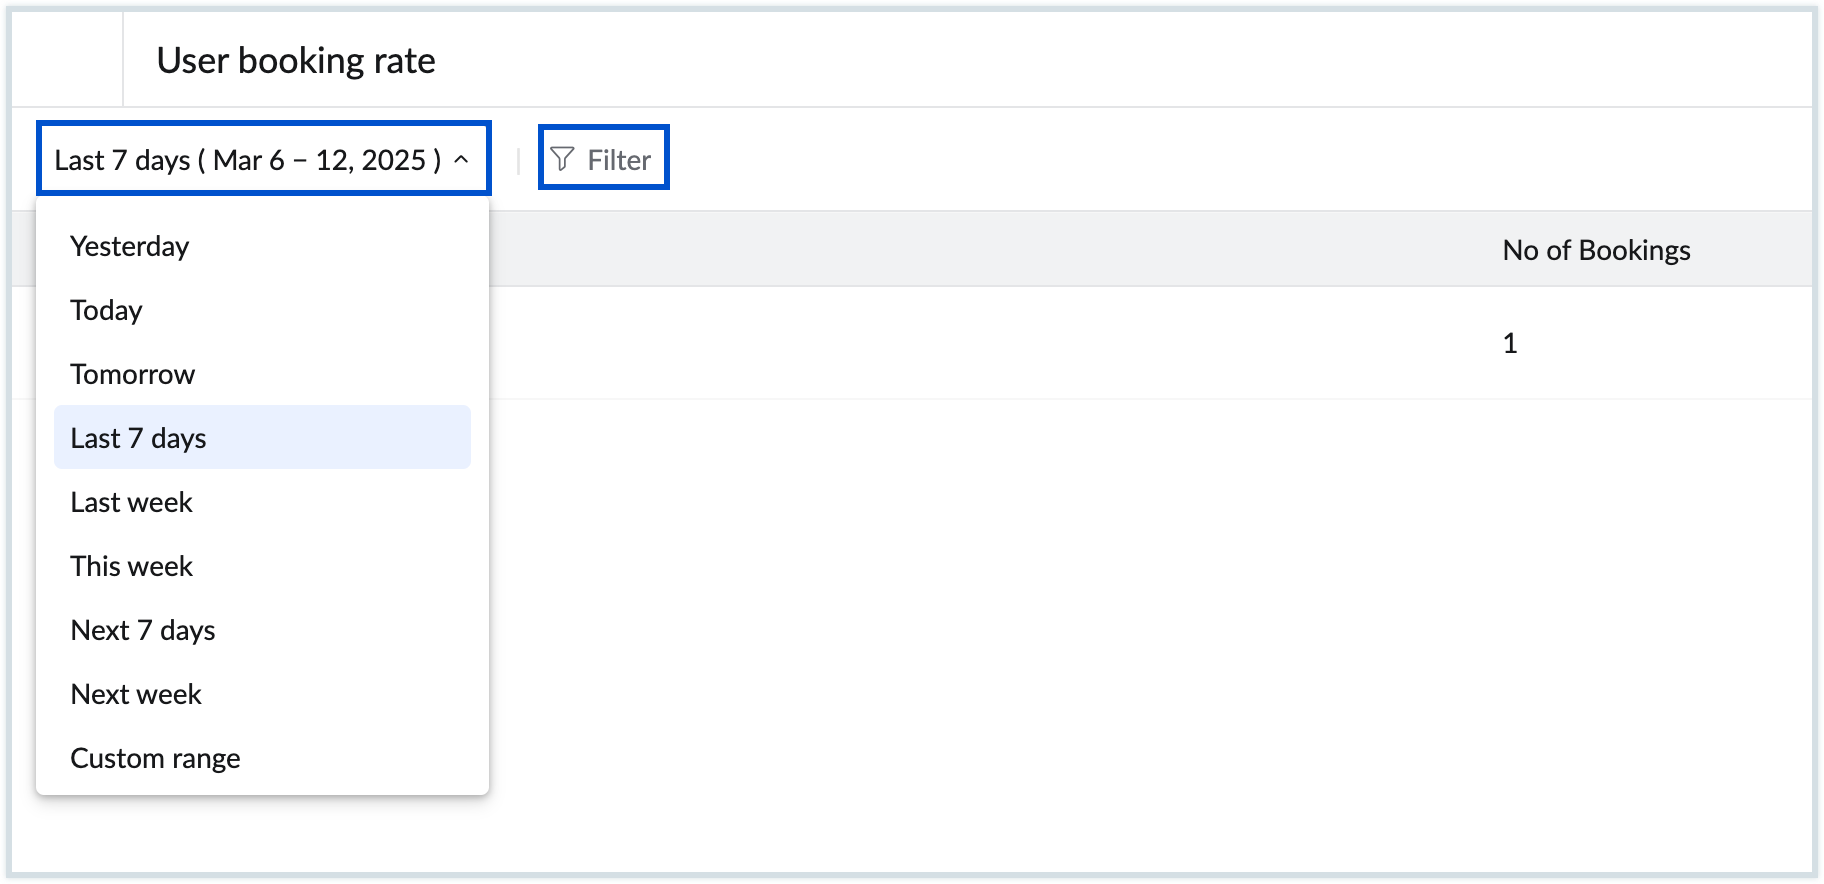Choose Last week from the dropdown
1824x884 pixels.
[x=130, y=502]
